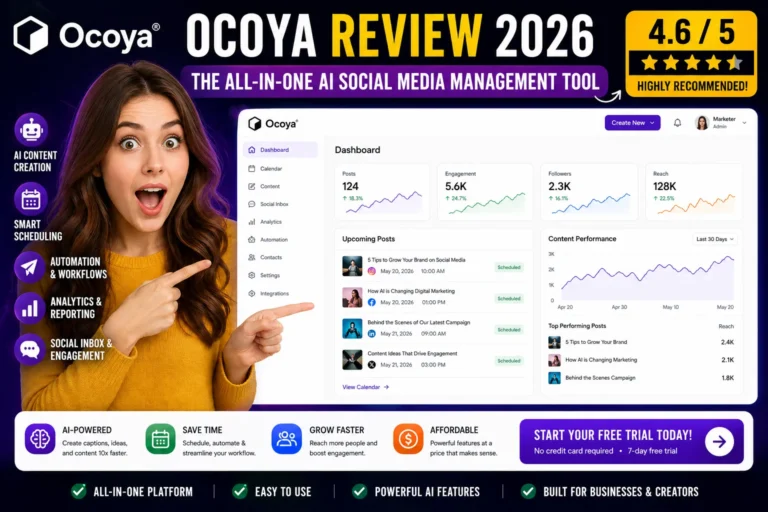Click the Upcoming Posts heading
This screenshot has height=512, width=768.
coord(368,239)
